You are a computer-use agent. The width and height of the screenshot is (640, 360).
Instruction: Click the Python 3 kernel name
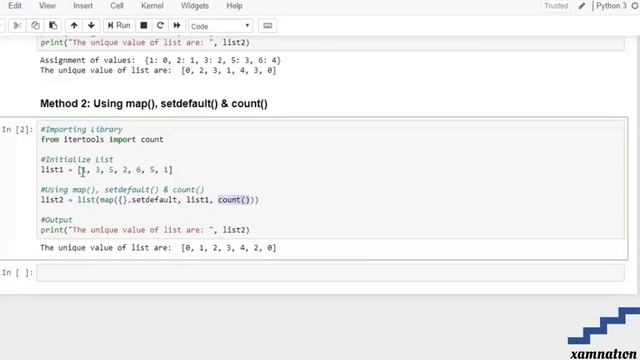[611, 6]
